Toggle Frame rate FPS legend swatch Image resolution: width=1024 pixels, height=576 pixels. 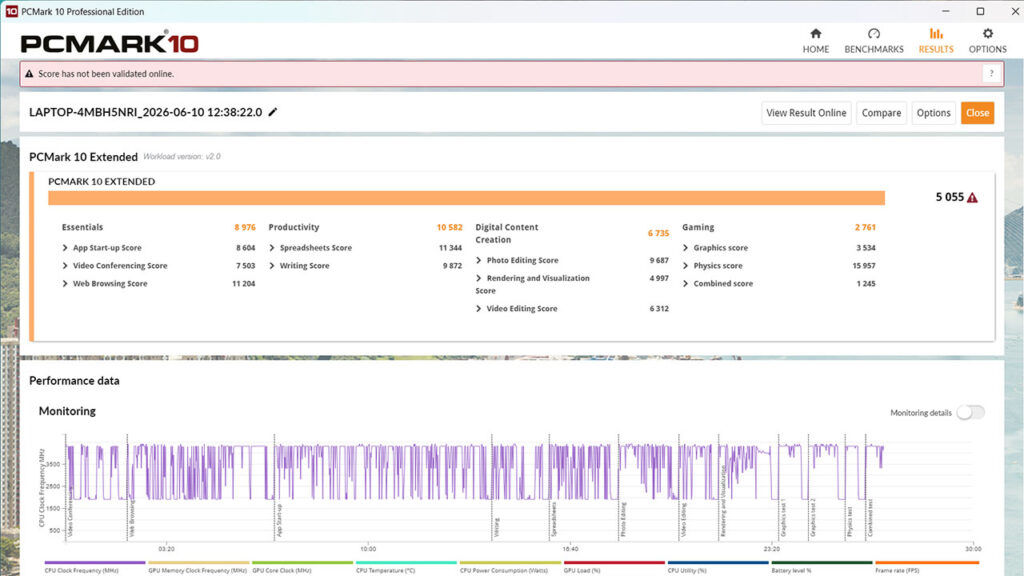click(927, 562)
